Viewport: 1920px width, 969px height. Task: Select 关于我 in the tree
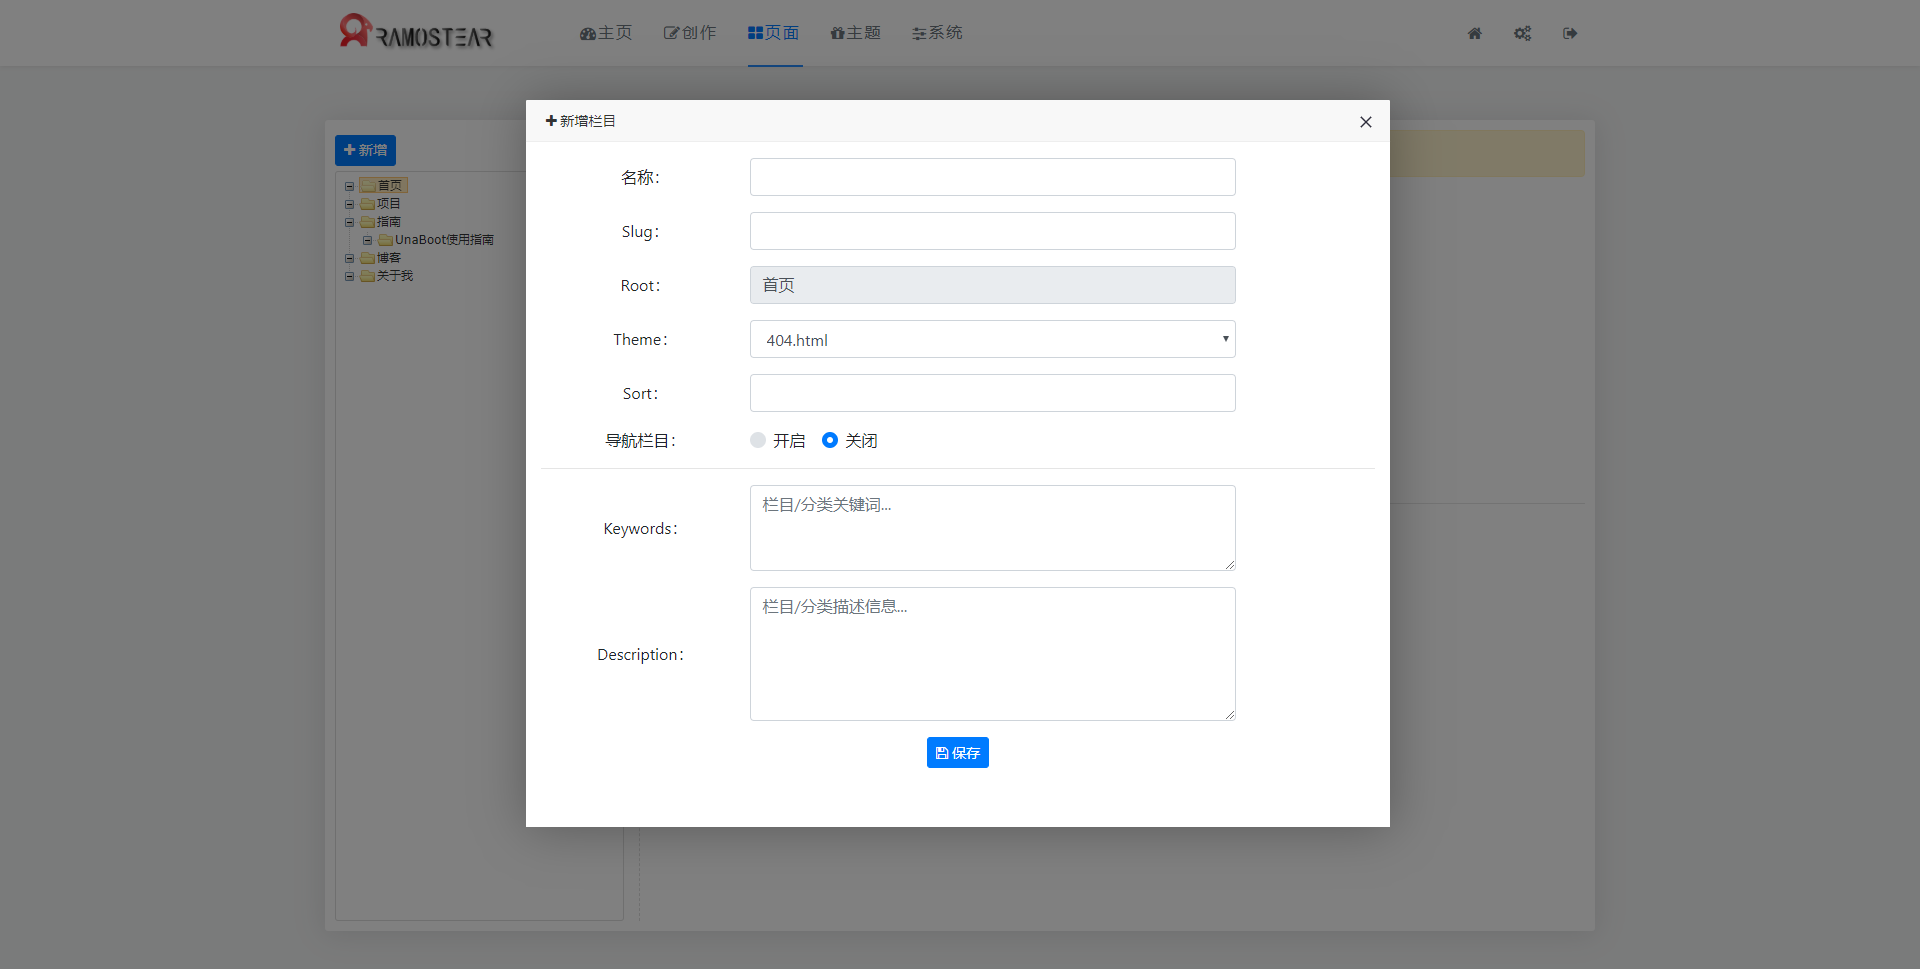click(x=395, y=276)
